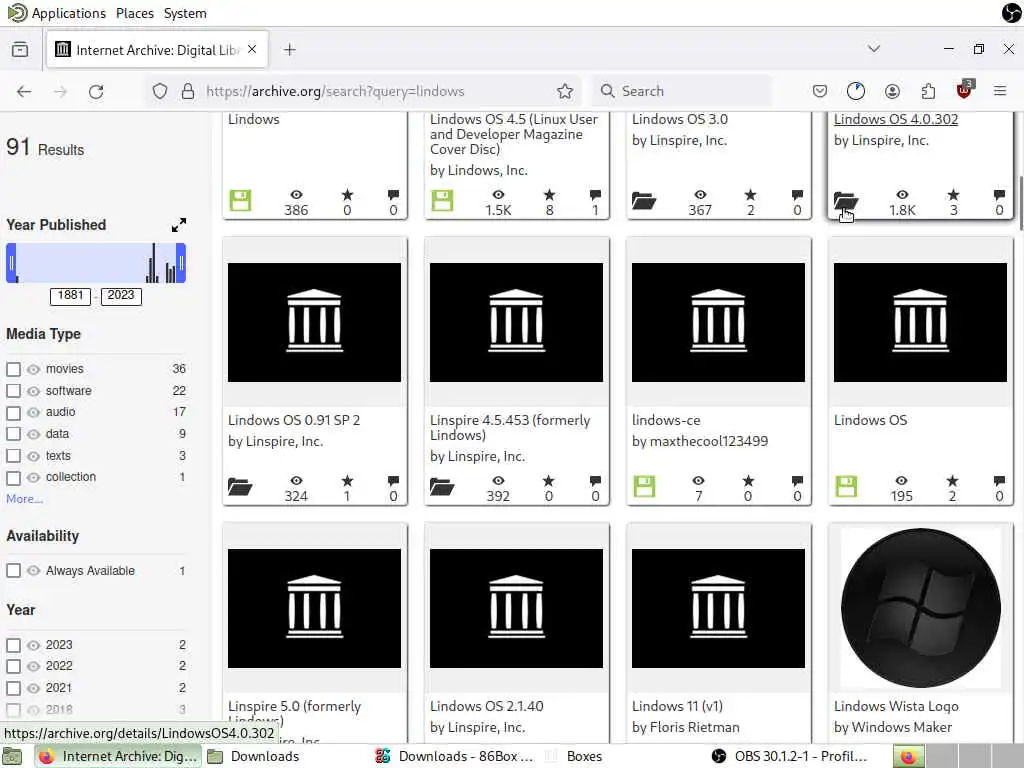Open the Lindows OS 3.0 title
Screen dimensions: 1024x768
[x=679, y=120]
